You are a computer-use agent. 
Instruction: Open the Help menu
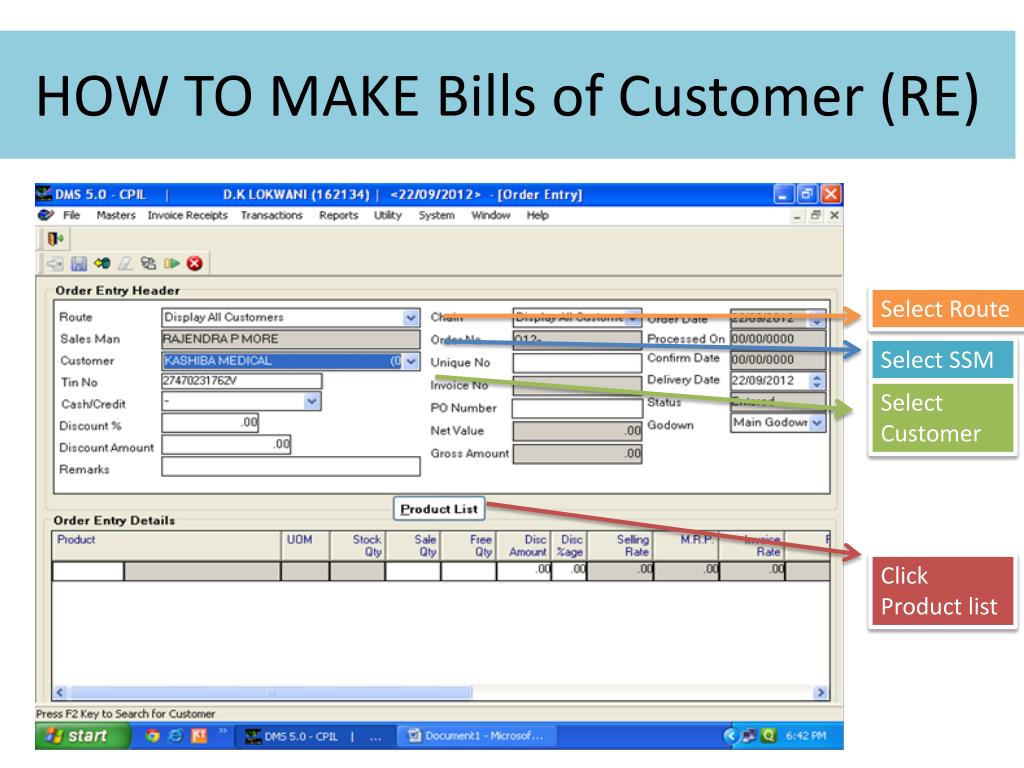click(x=537, y=216)
